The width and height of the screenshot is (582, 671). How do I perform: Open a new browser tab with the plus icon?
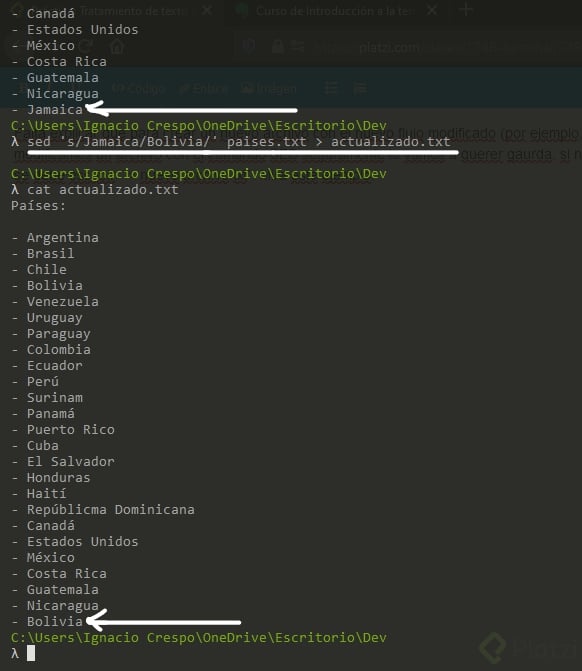click(466, 10)
